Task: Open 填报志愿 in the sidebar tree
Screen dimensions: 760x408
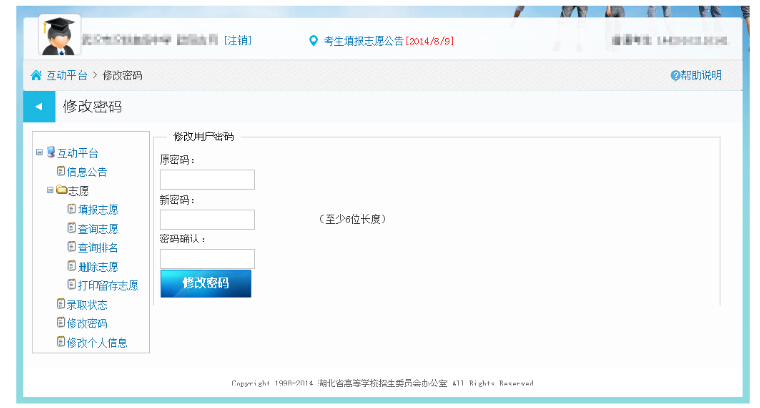Action: [97, 209]
